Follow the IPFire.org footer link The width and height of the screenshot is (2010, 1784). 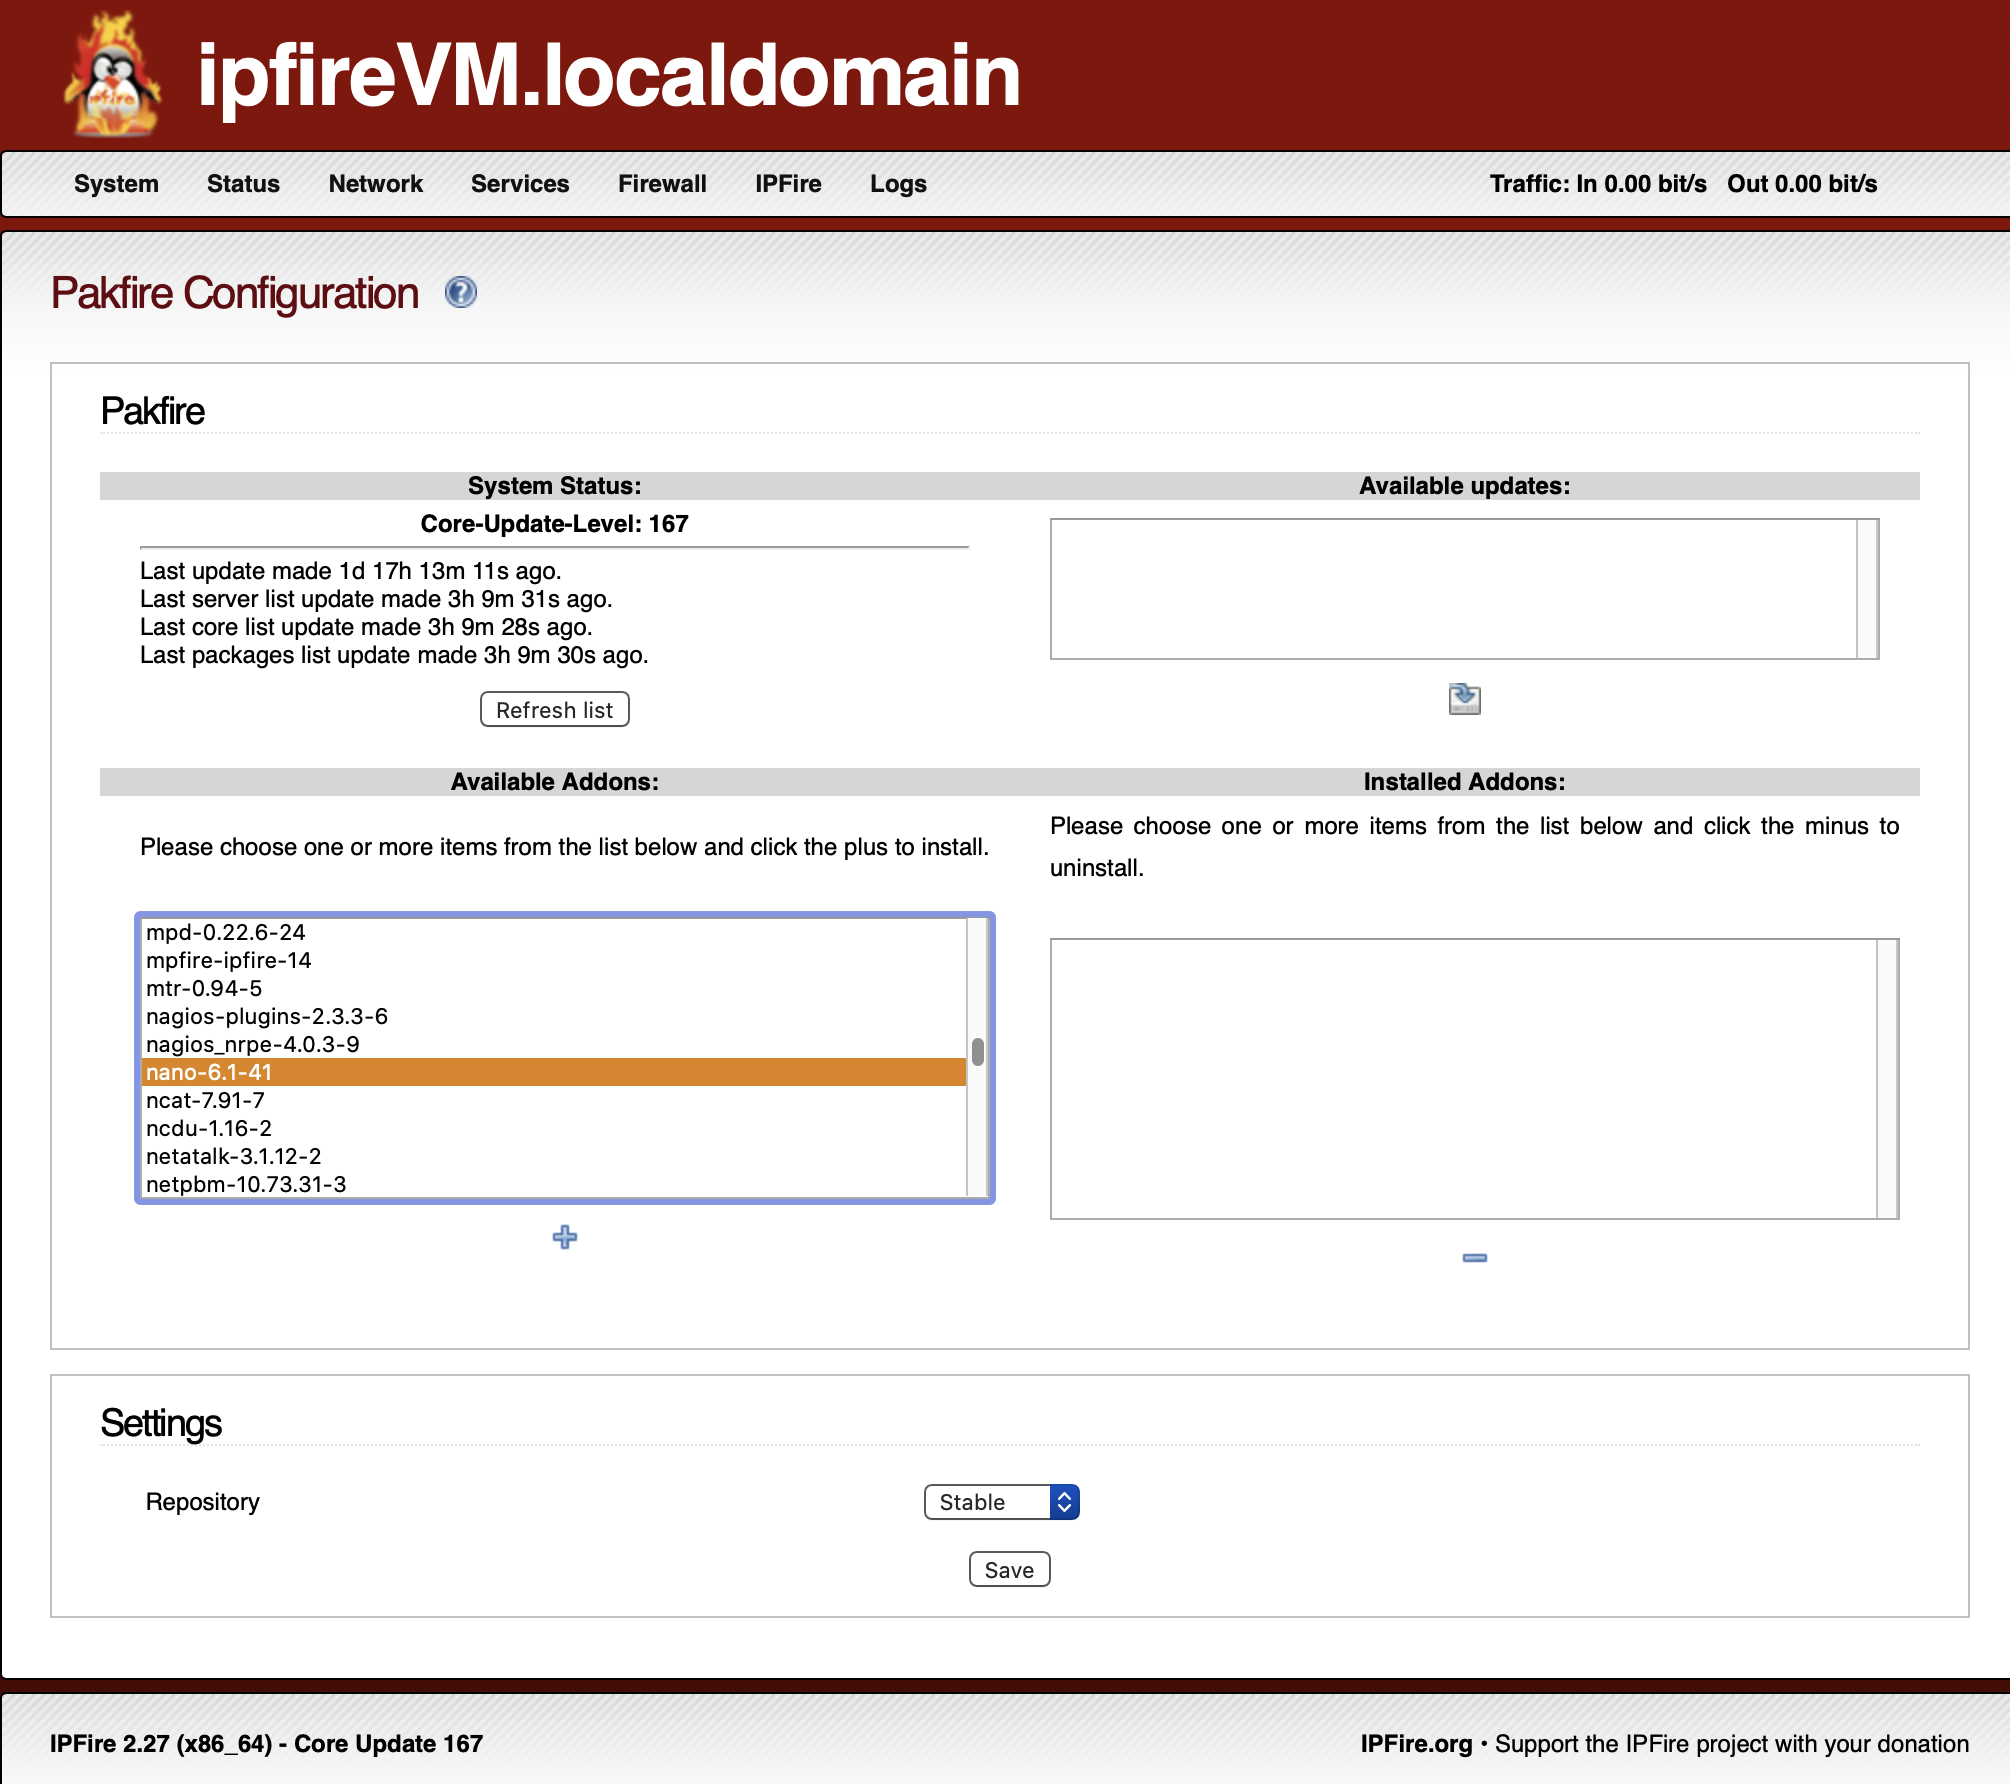1416,1744
